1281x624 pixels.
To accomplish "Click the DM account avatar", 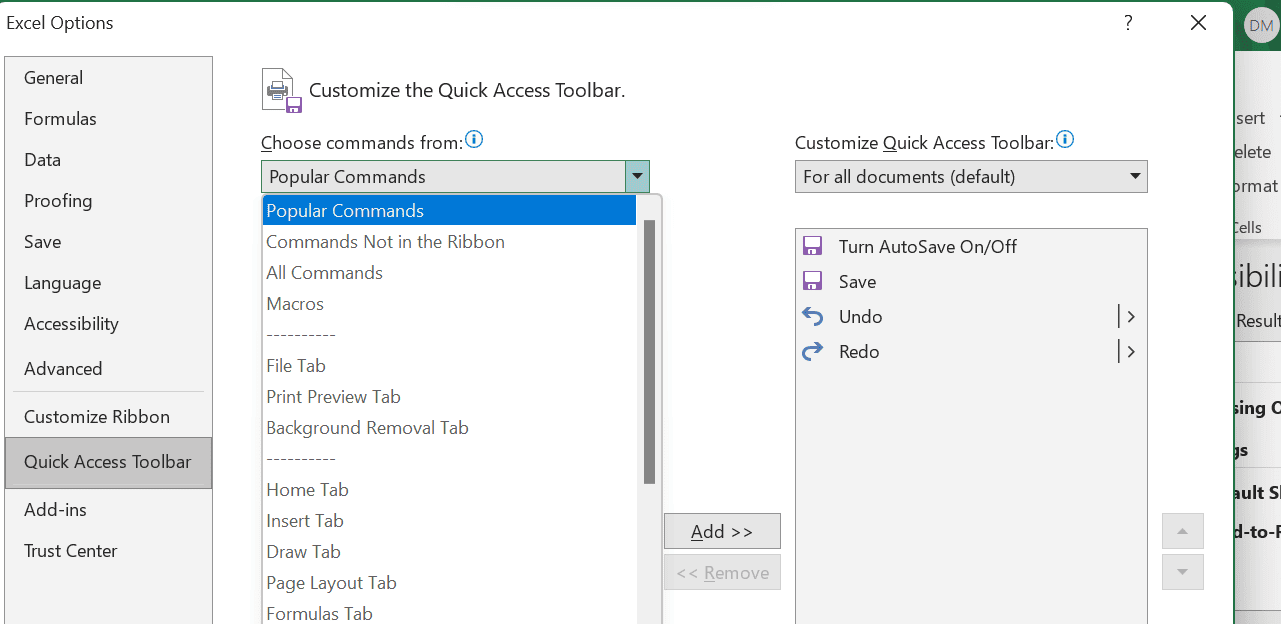I will point(1260,25).
